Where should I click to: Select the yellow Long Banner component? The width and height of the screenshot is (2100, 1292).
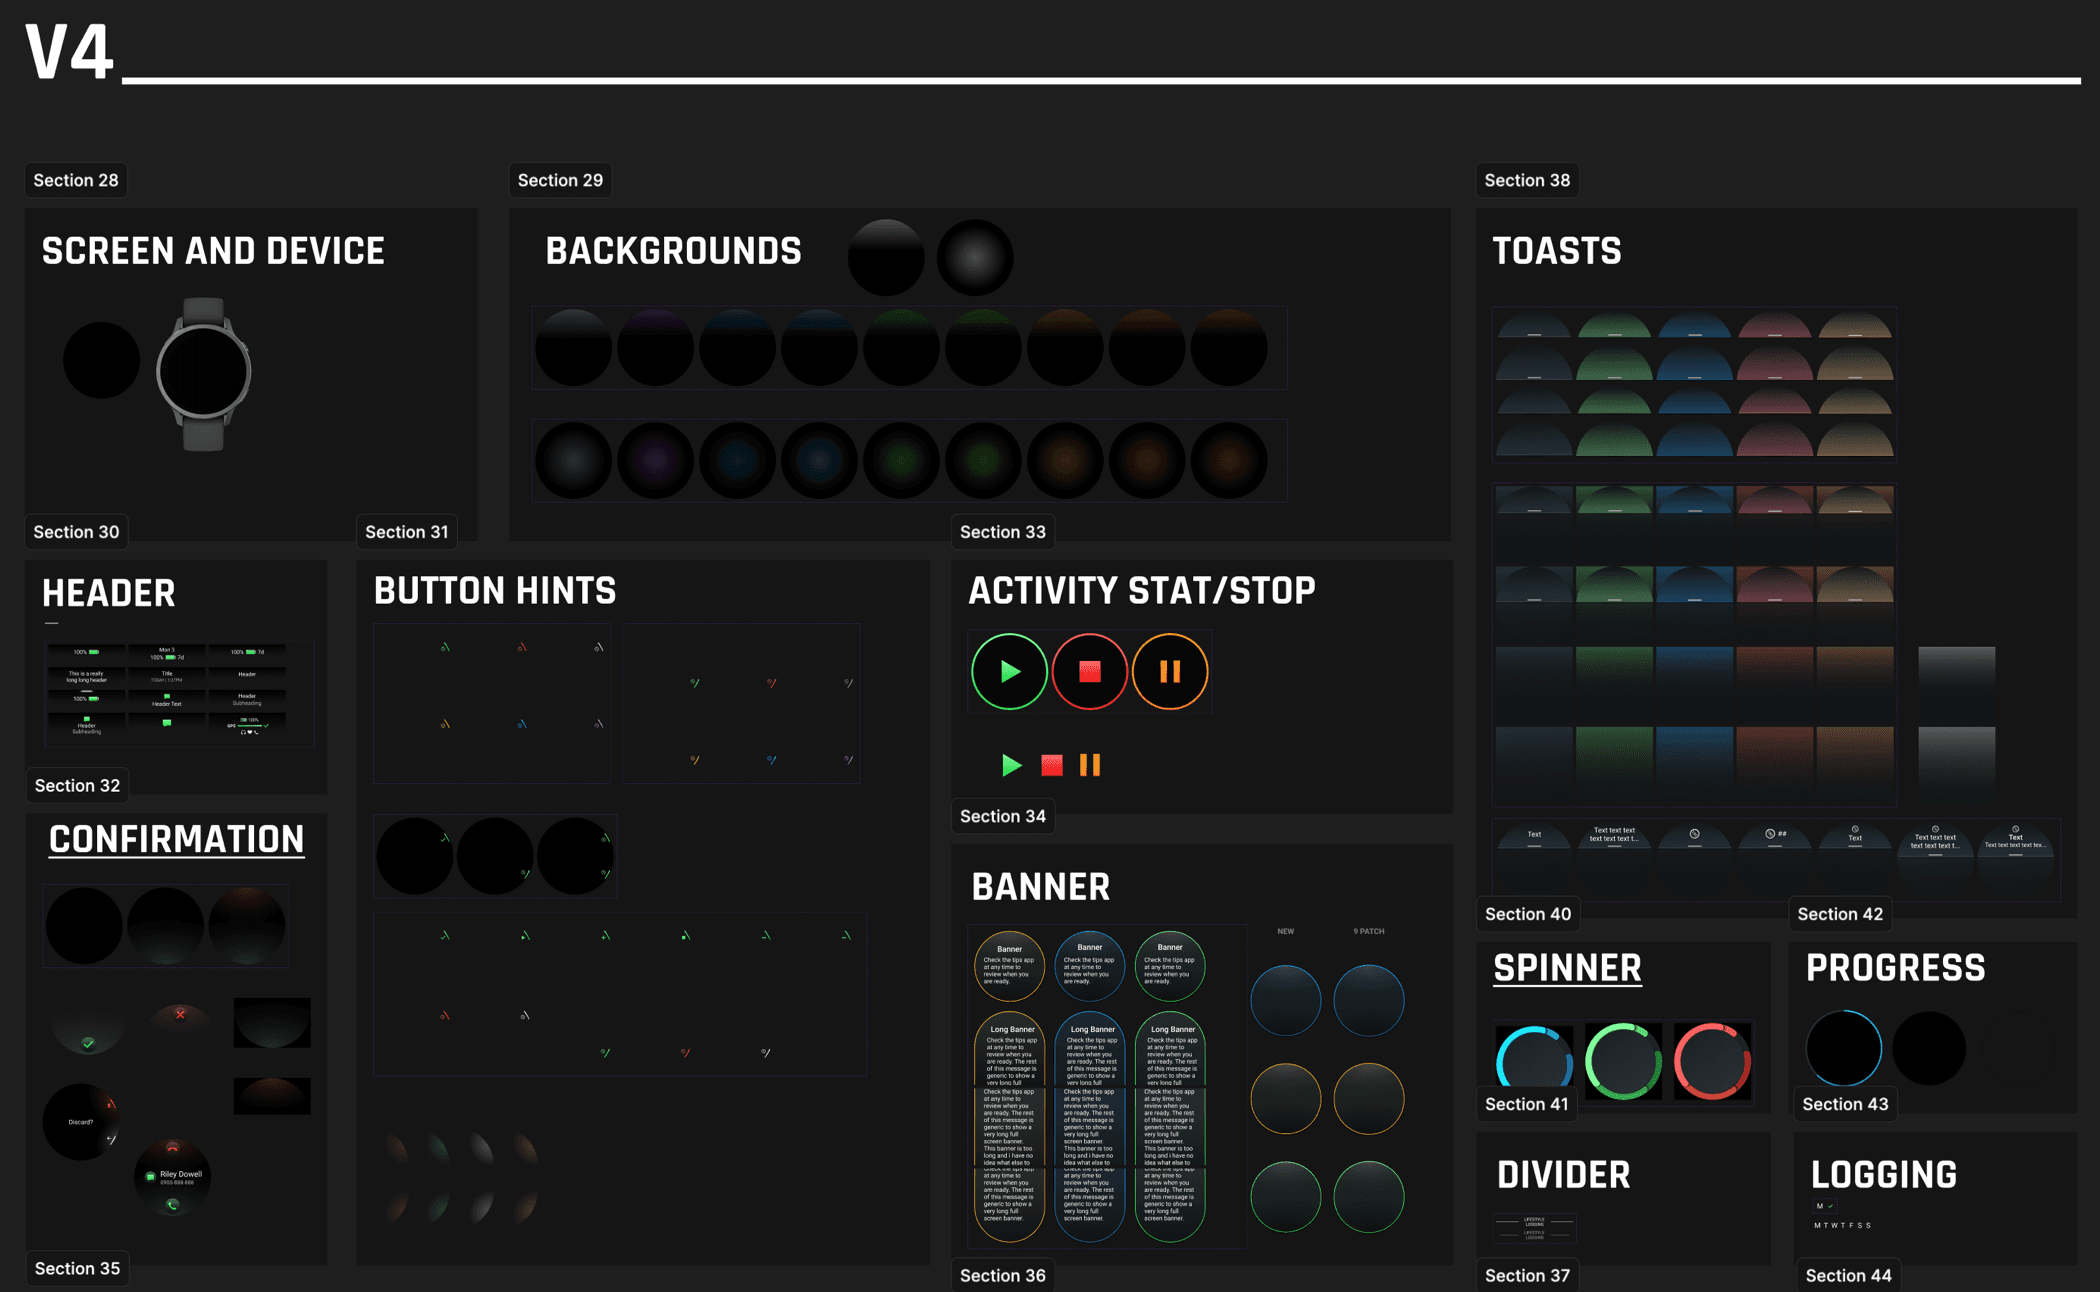(1009, 1127)
